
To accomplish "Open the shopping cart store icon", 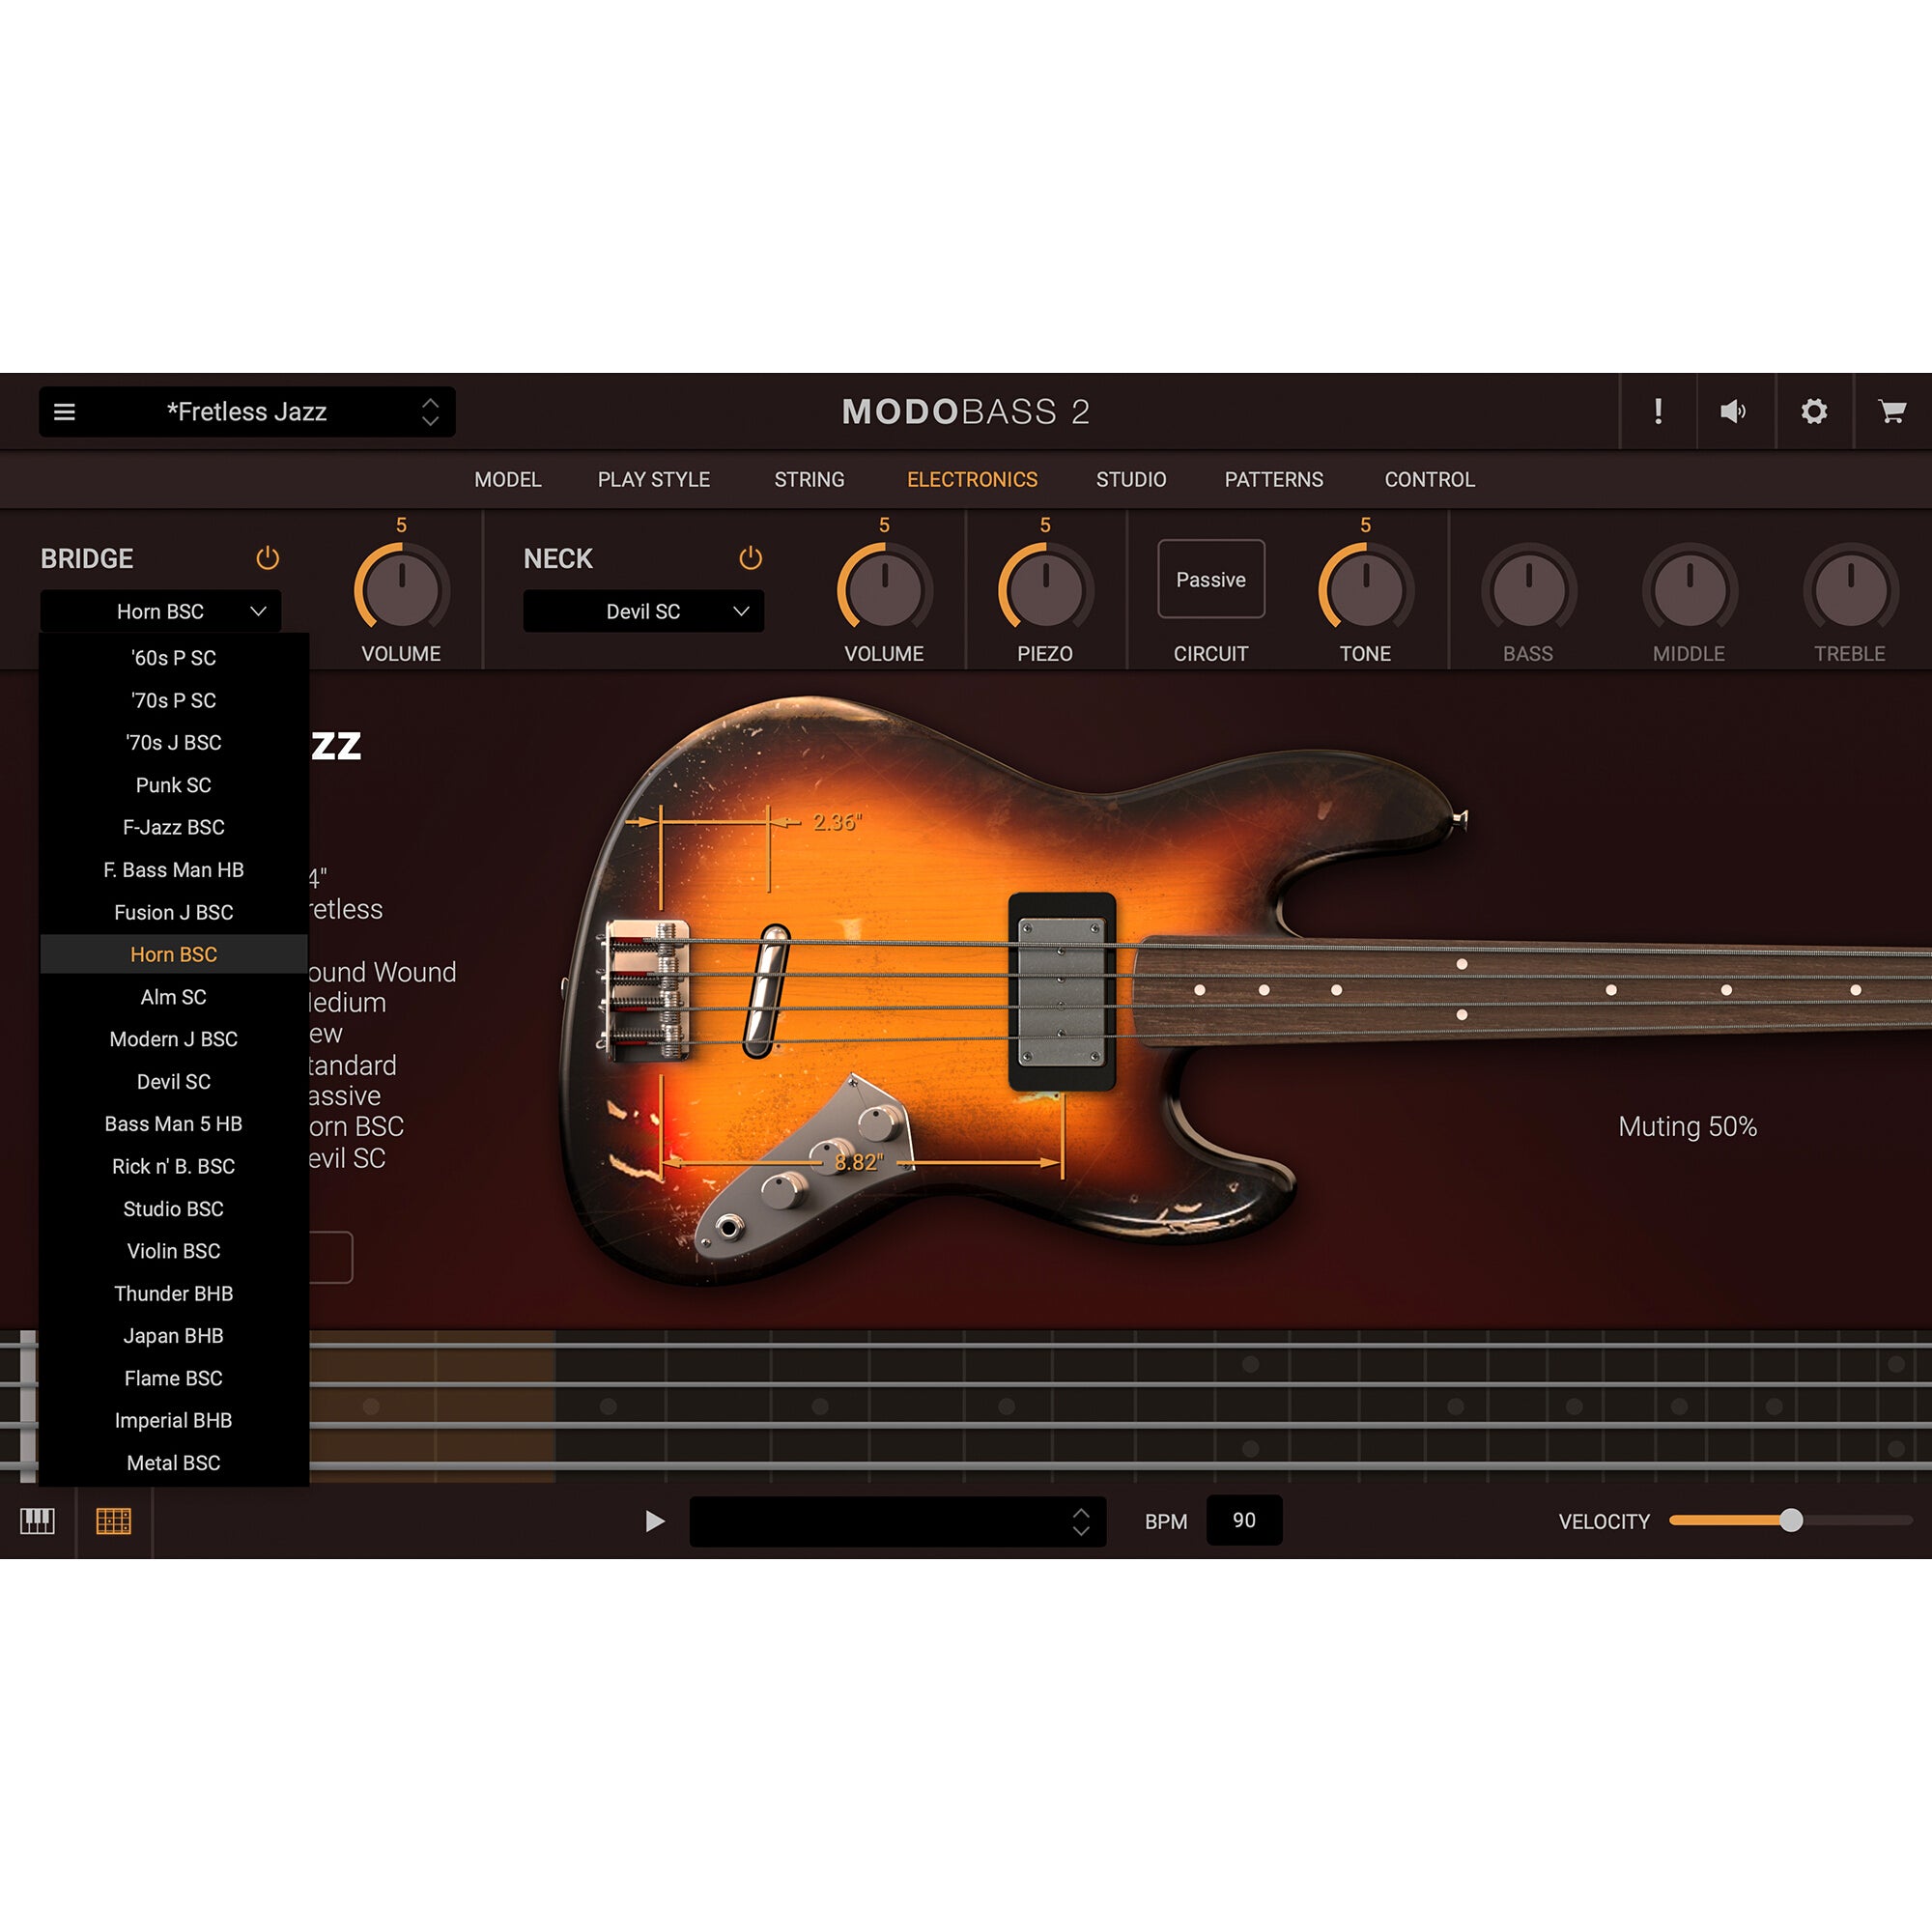I will click(1891, 411).
